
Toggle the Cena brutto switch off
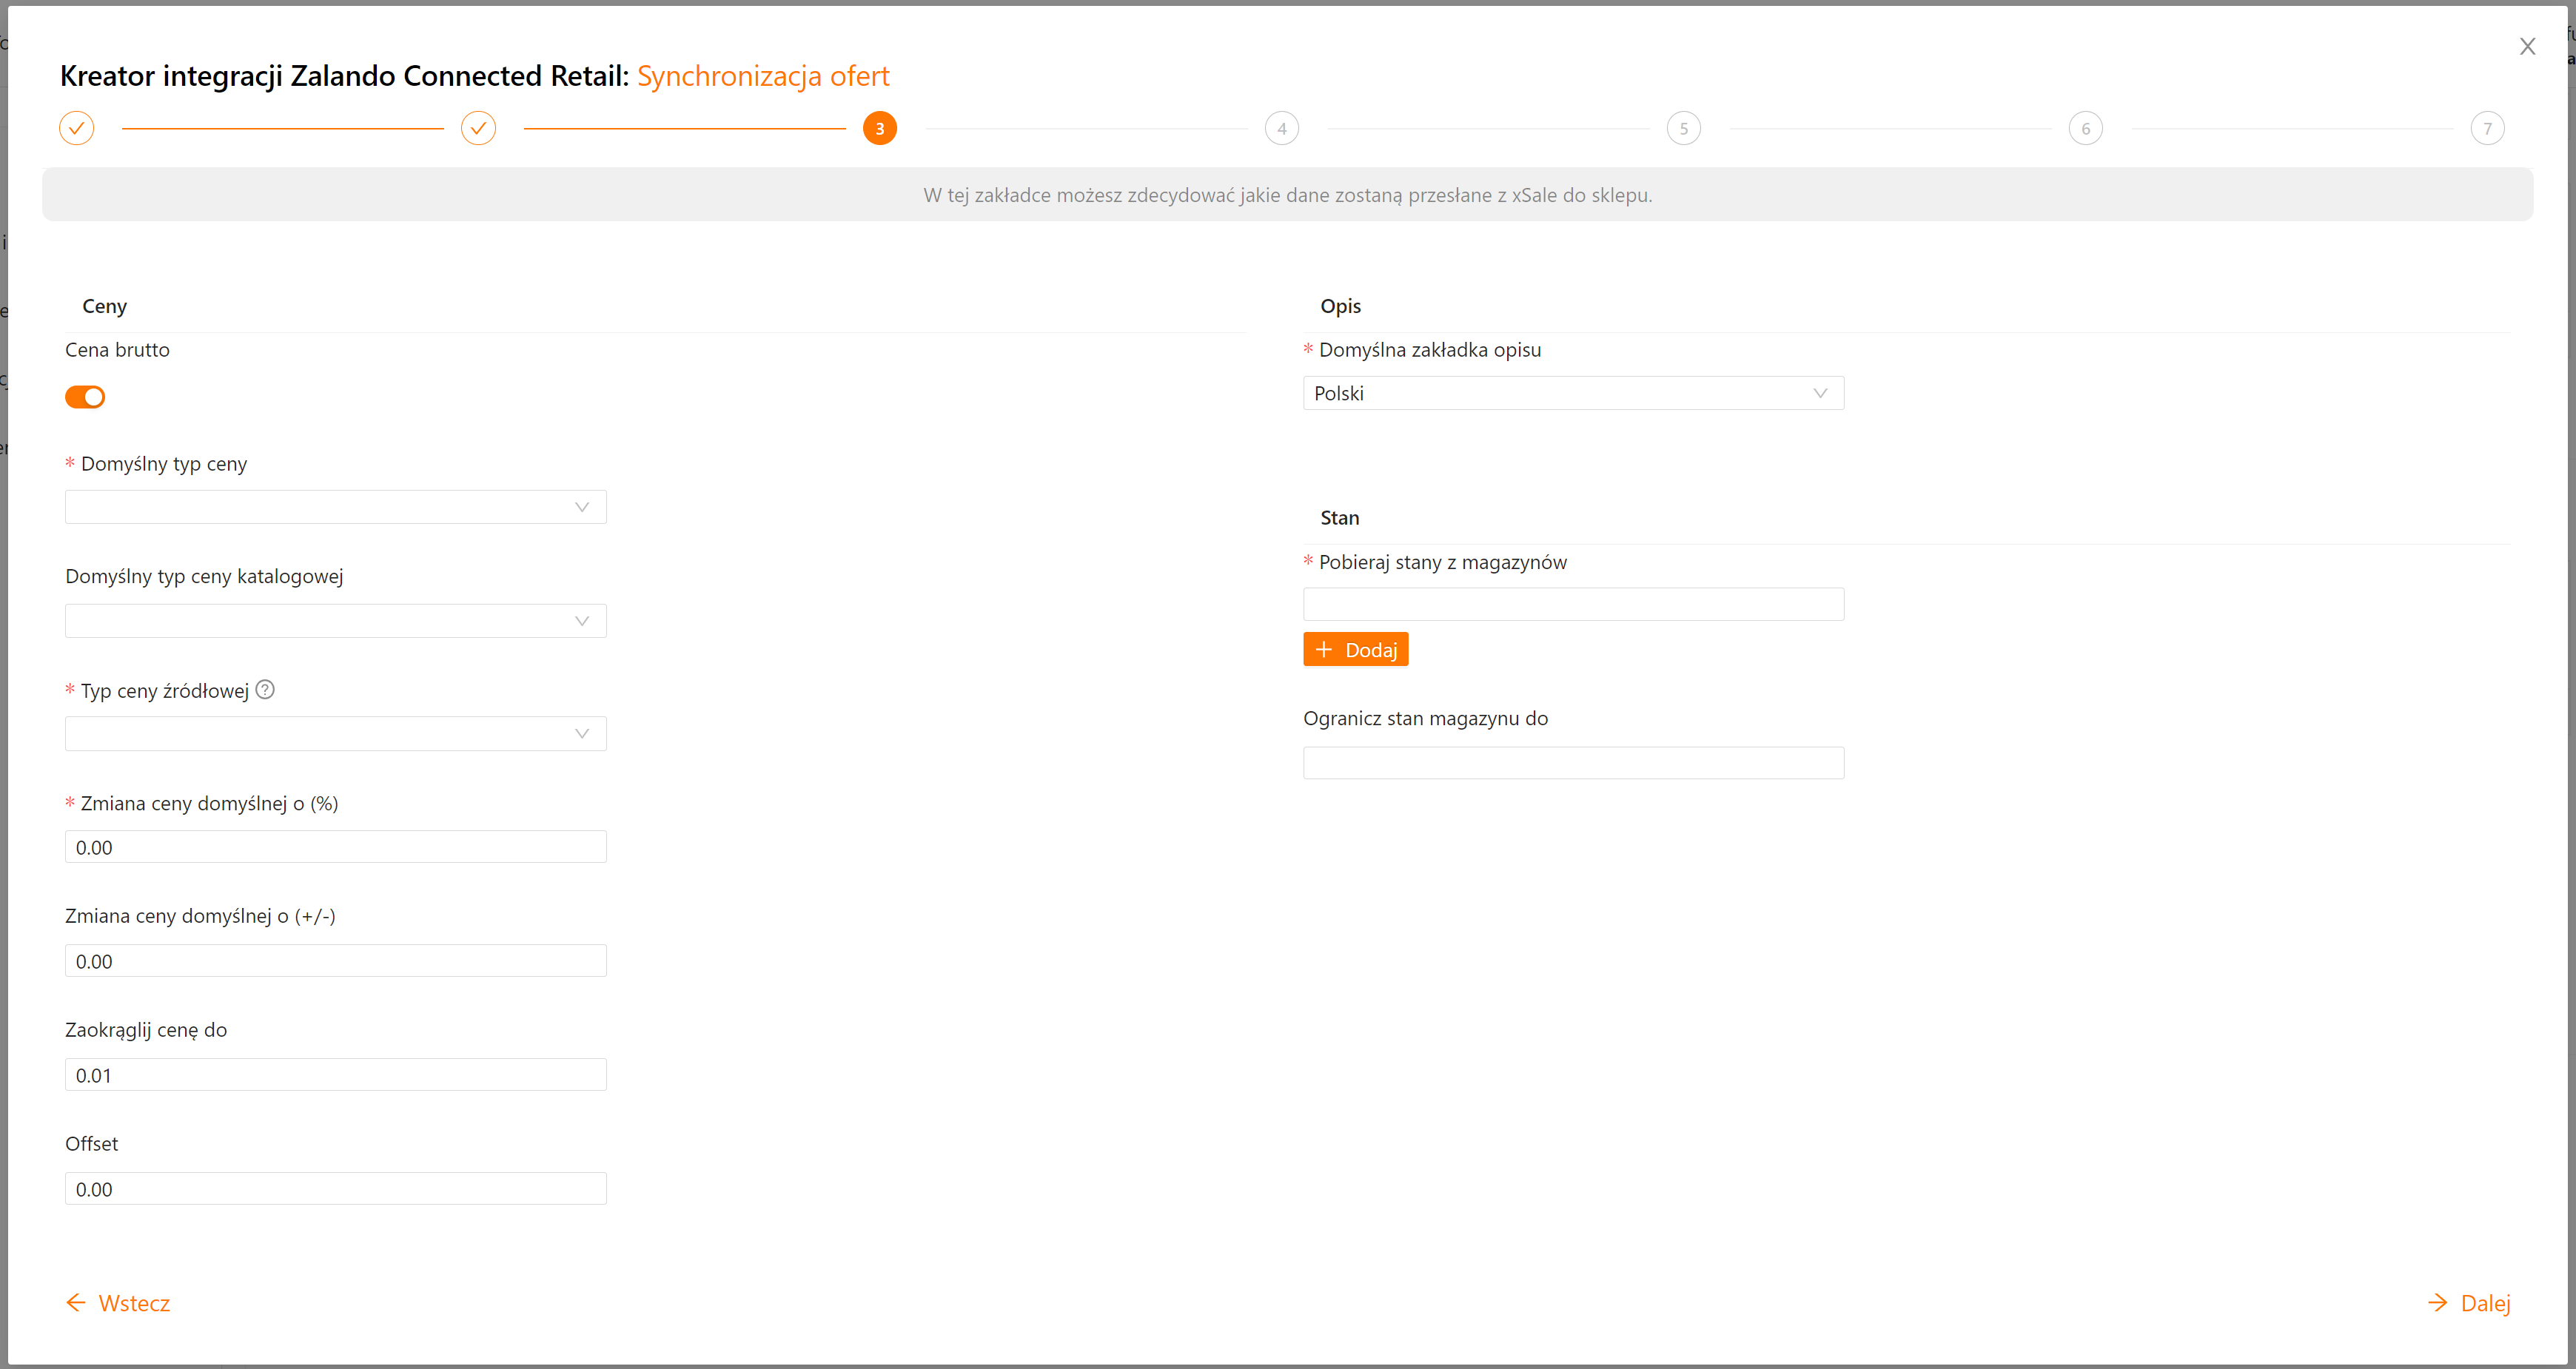(x=85, y=397)
